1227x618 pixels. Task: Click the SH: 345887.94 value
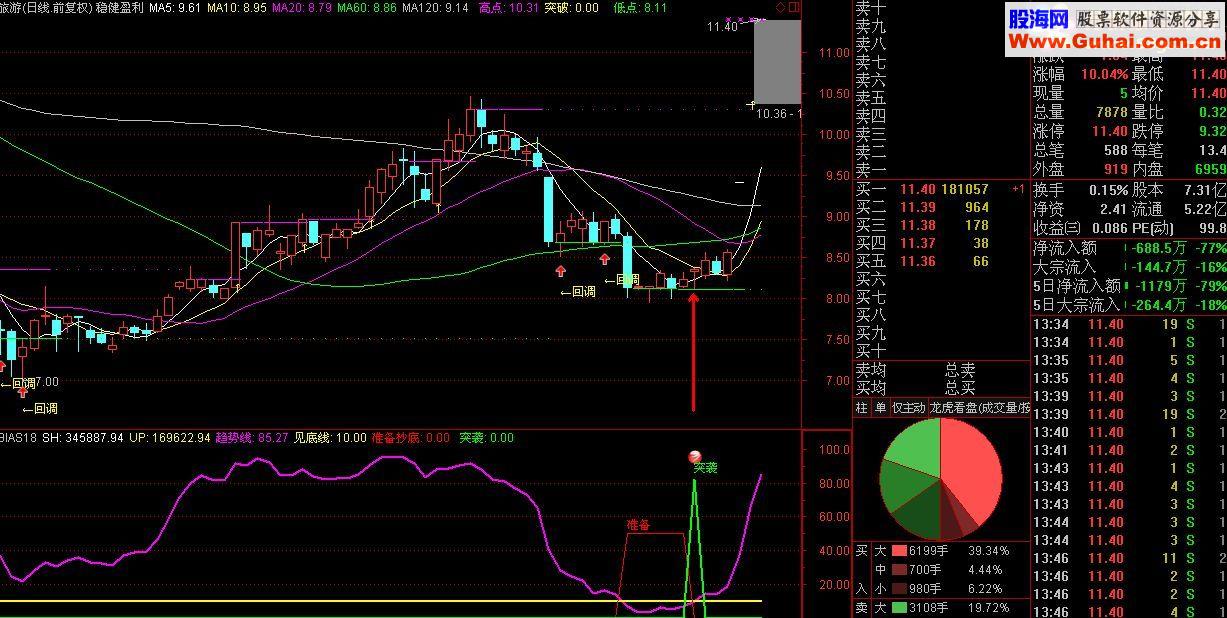coord(83,438)
